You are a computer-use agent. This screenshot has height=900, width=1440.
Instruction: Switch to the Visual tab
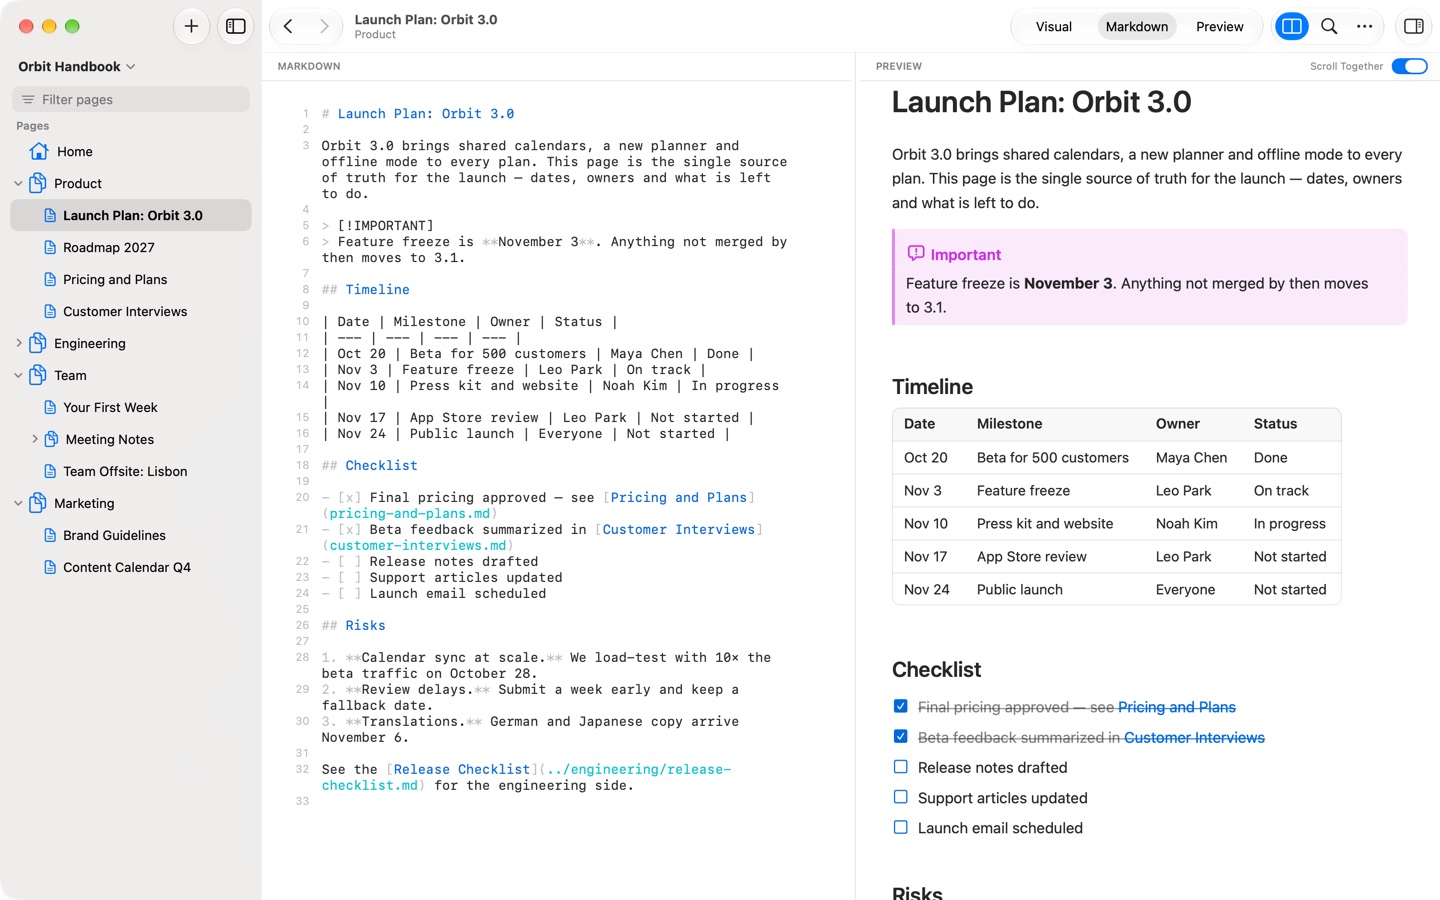pos(1053,26)
